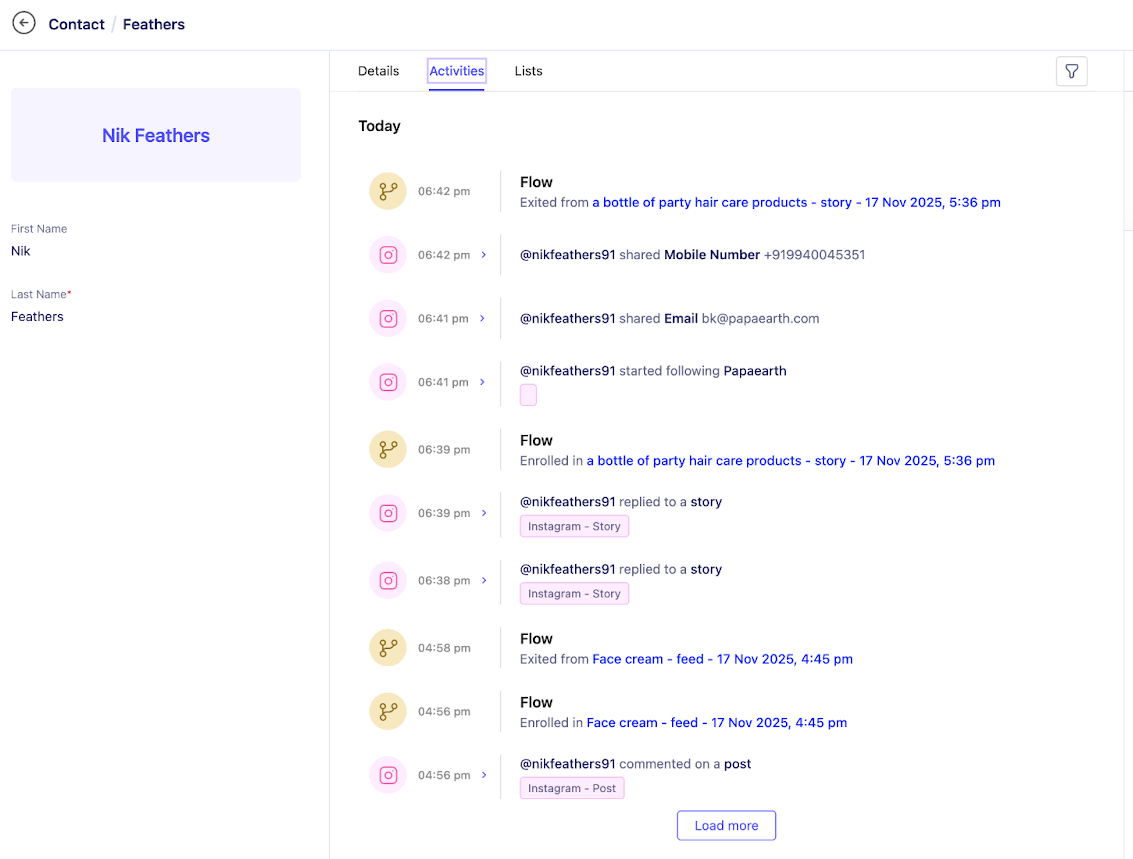Click the Flow icon at 06:39 pm
Viewport: 1133px width, 859px height.
click(388, 450)
